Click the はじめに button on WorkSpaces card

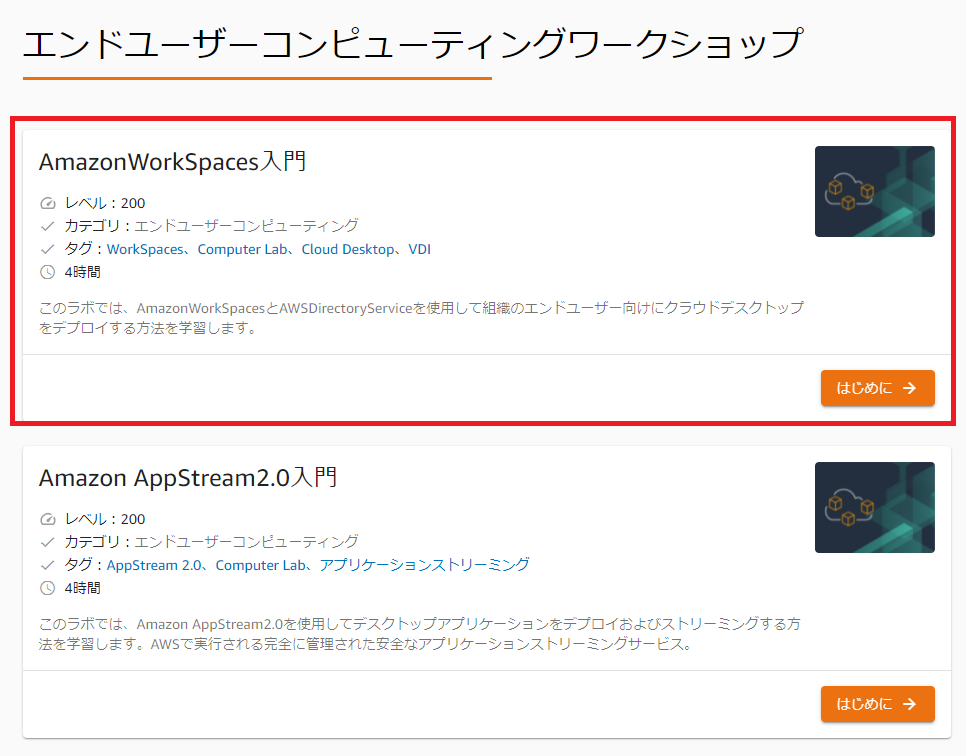877,388
